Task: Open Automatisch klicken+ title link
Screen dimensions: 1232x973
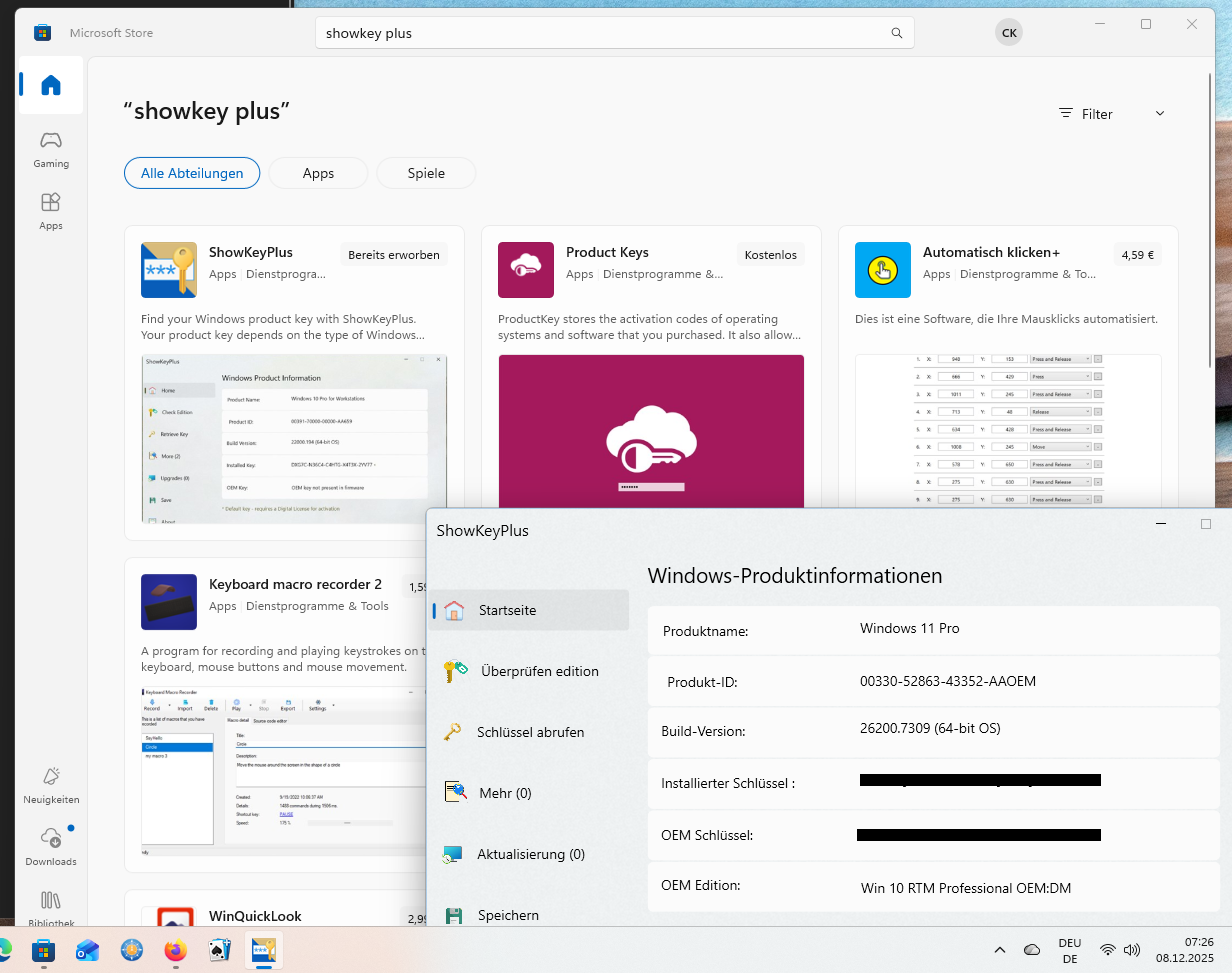Action: 991,252
